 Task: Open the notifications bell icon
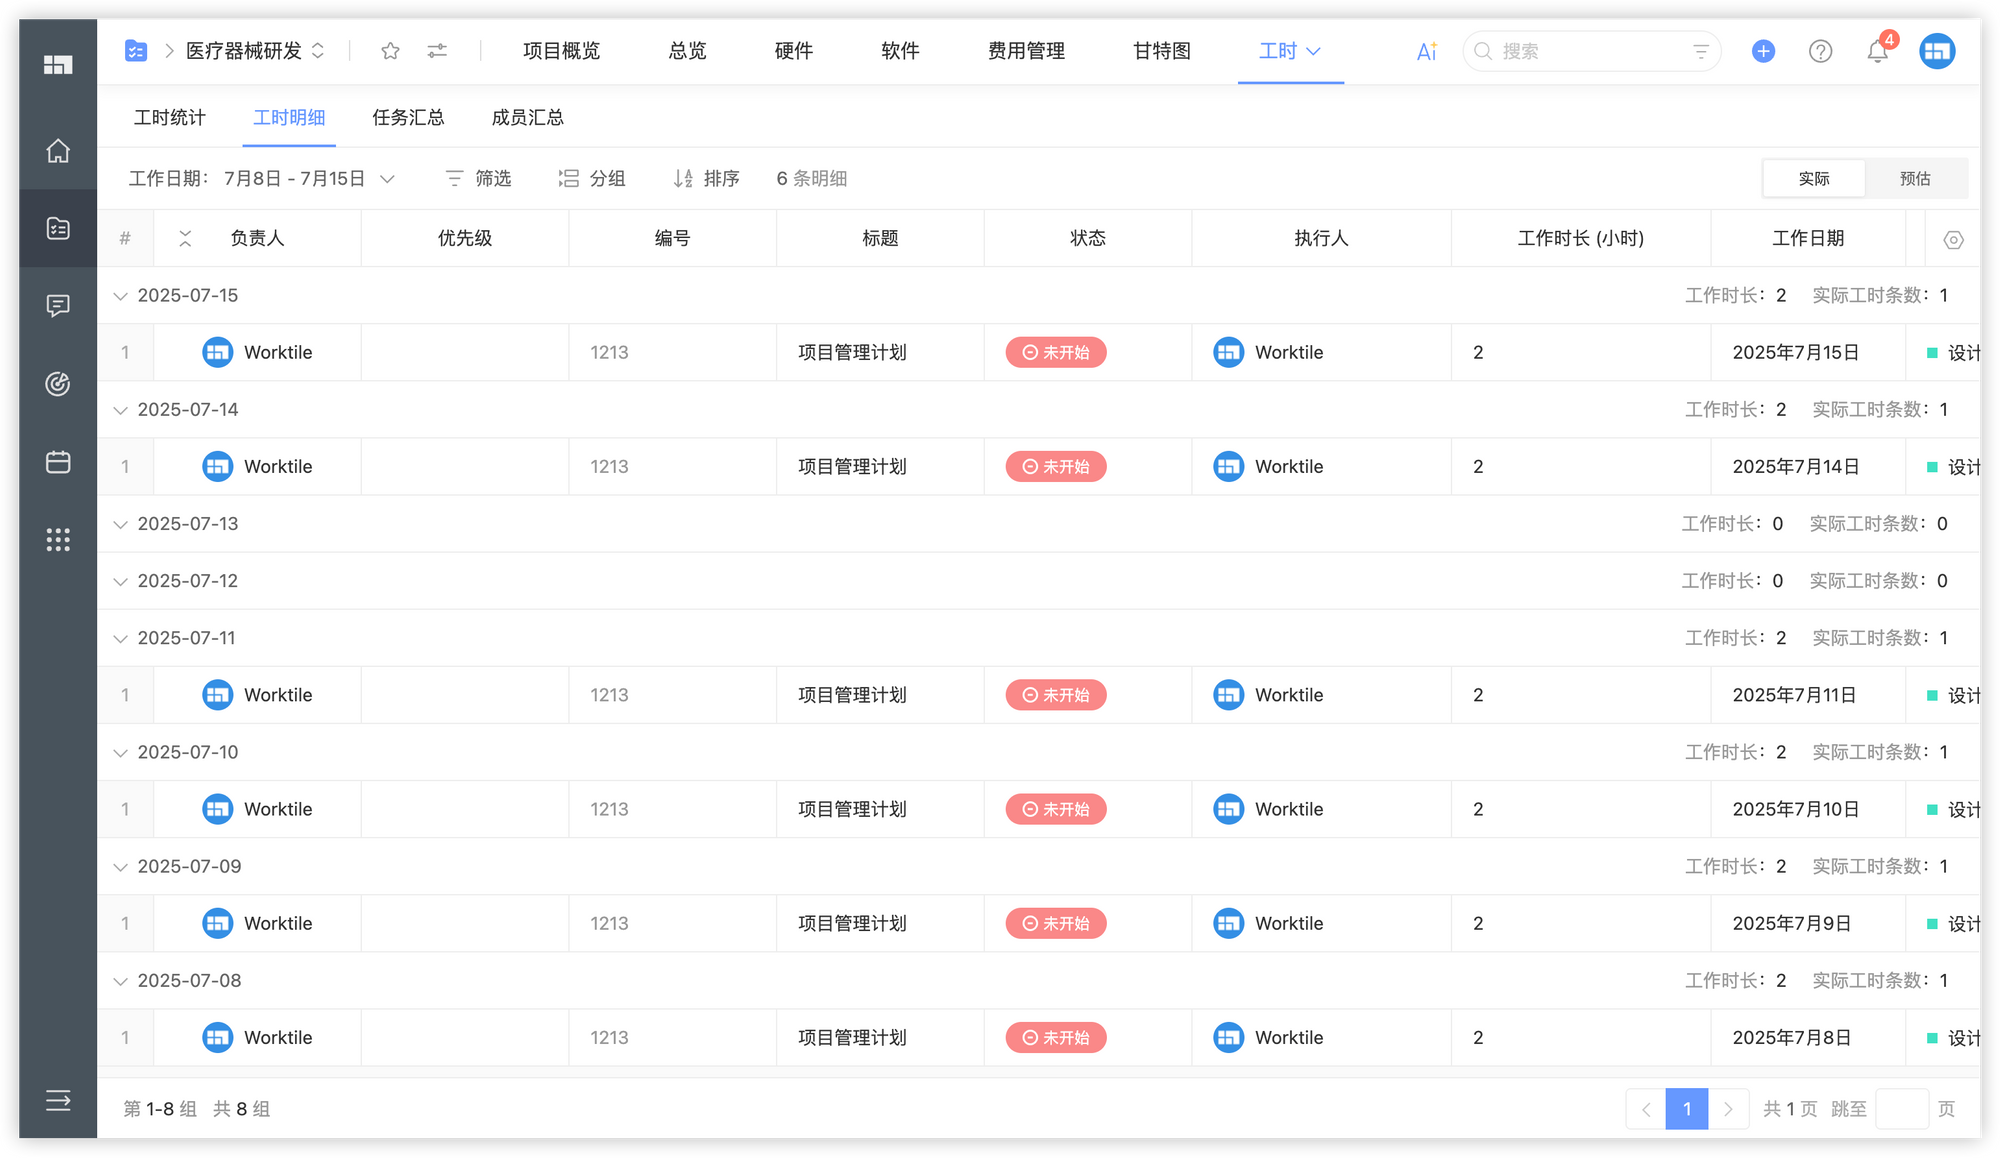1877,51
